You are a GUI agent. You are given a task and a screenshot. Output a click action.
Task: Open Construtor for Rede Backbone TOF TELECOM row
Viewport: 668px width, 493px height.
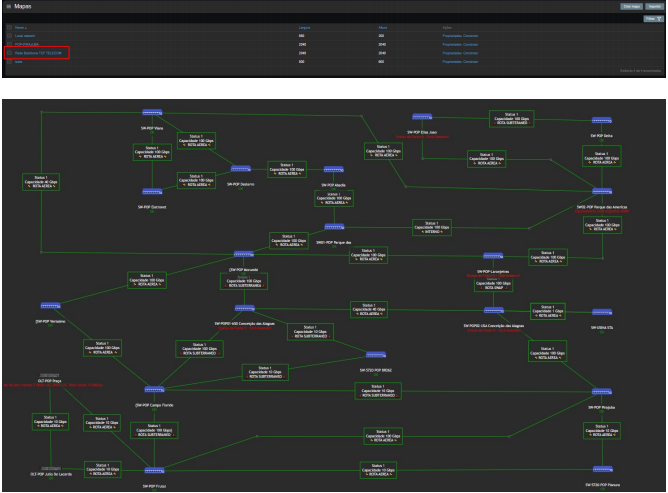[x=471, y=53]
